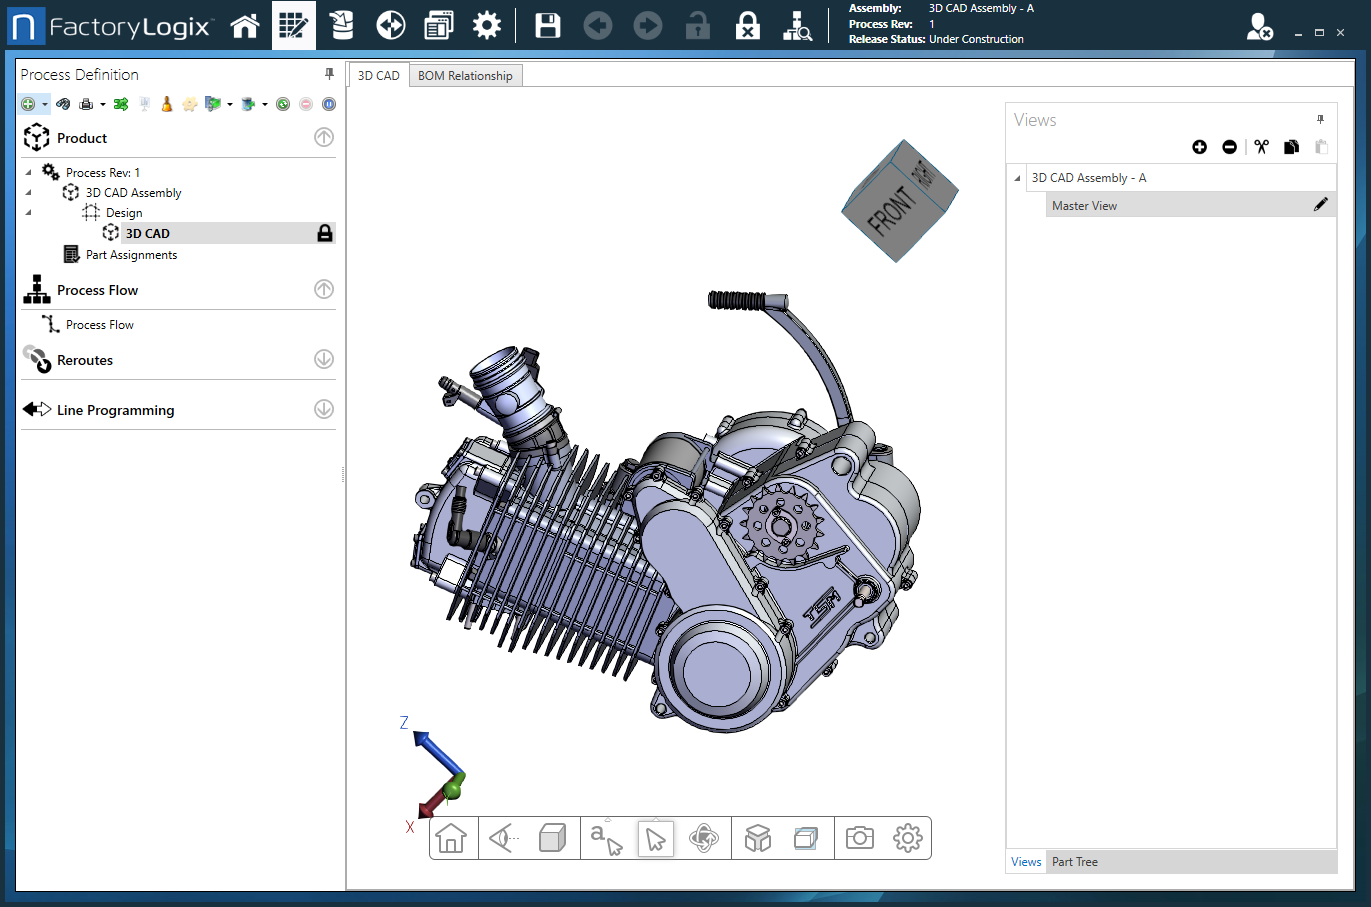Switch to the BOM Relationship tab
This screenshot has width=1371, height=907.
(465, 74)
